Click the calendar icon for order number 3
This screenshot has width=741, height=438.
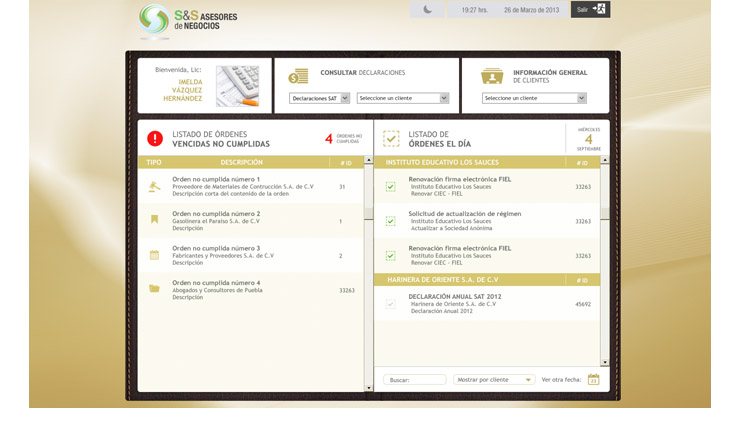click(154, 255)
